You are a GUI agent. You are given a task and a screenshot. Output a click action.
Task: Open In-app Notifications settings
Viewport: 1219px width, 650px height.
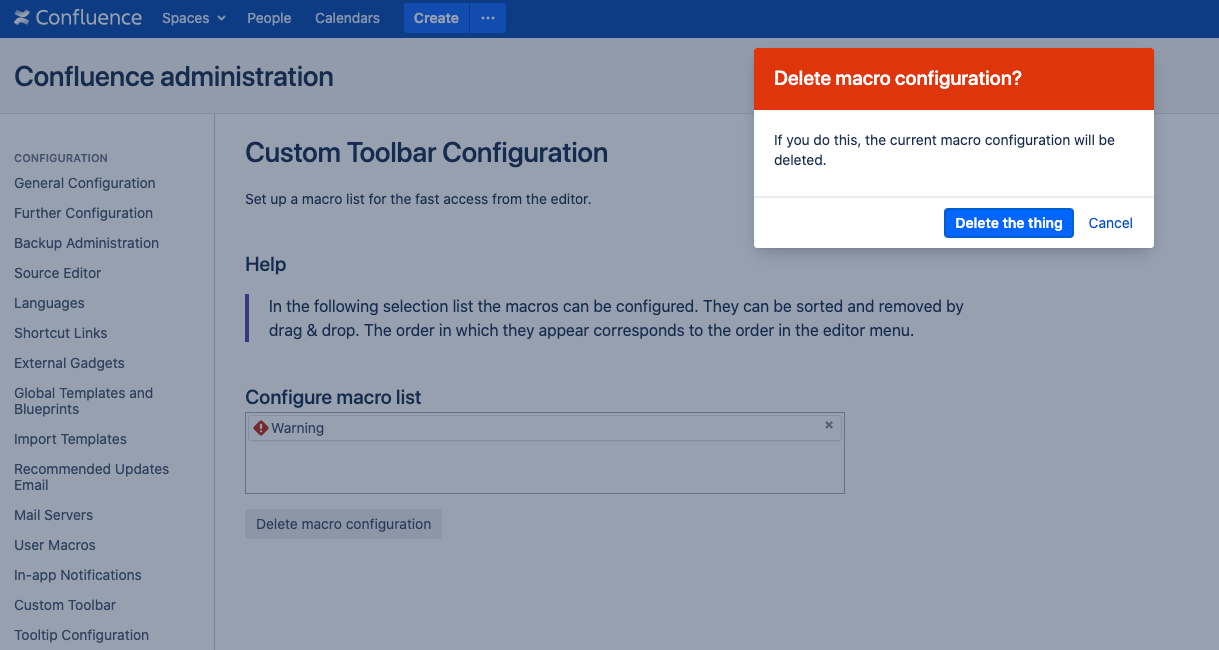tap(78, 575)
